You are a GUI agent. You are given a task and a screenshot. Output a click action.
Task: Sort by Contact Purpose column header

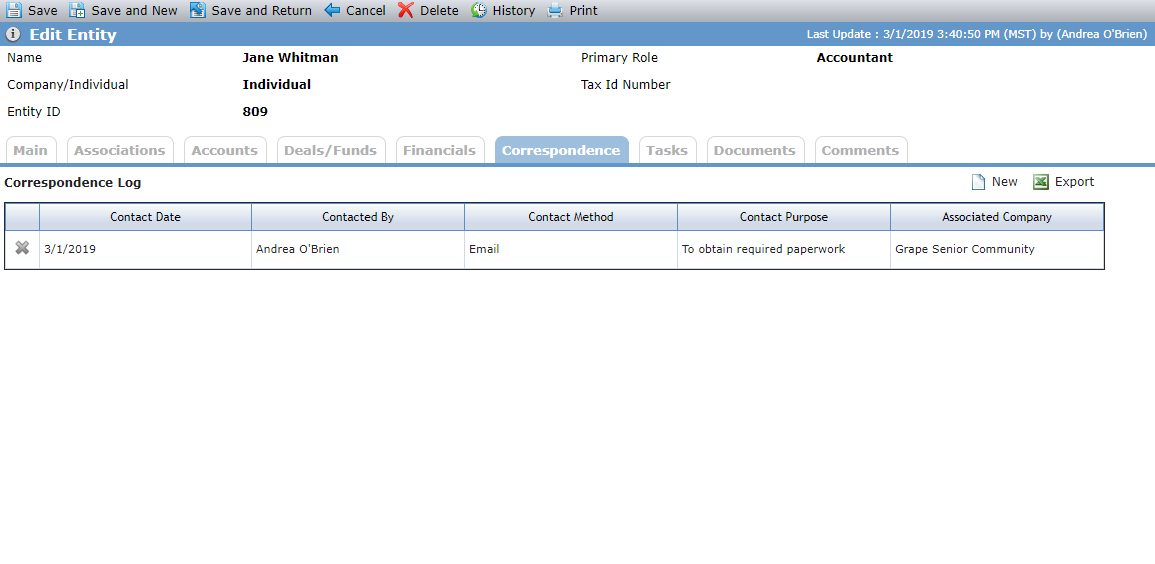784,217
